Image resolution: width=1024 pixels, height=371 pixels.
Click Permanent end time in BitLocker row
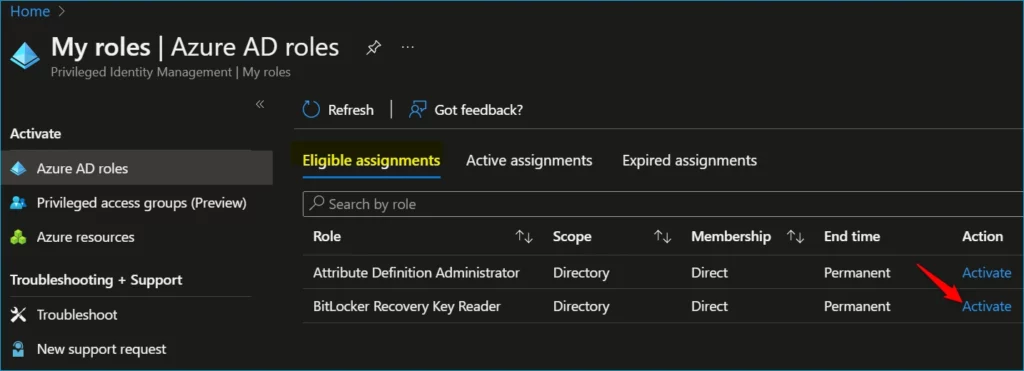(x=857, y=306)
